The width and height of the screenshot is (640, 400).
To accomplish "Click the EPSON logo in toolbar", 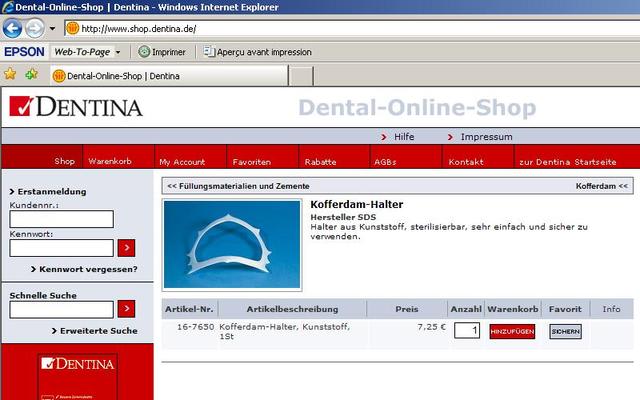I will coord(24,52).
